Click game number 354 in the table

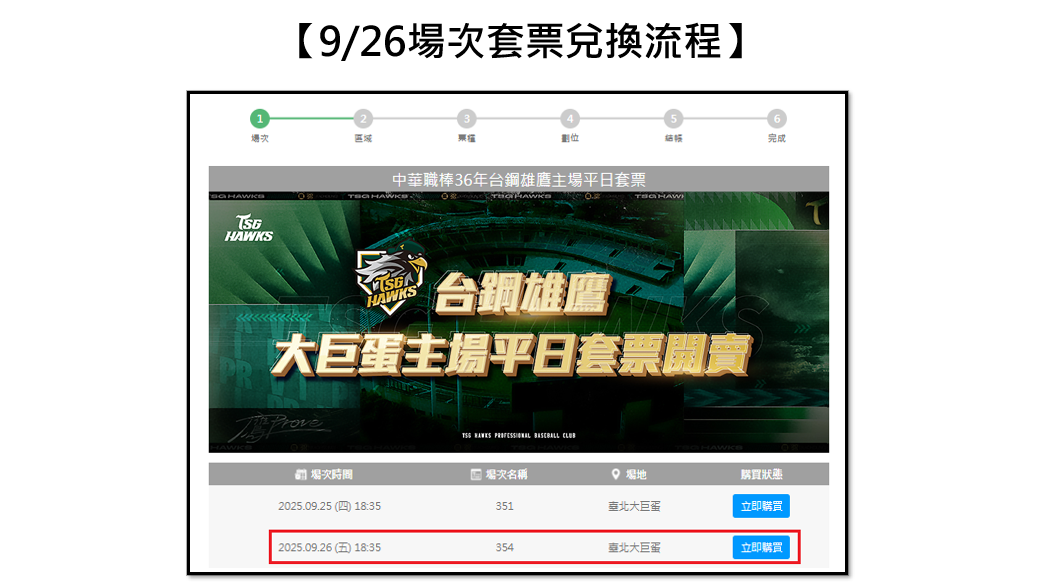click(505, 547)
